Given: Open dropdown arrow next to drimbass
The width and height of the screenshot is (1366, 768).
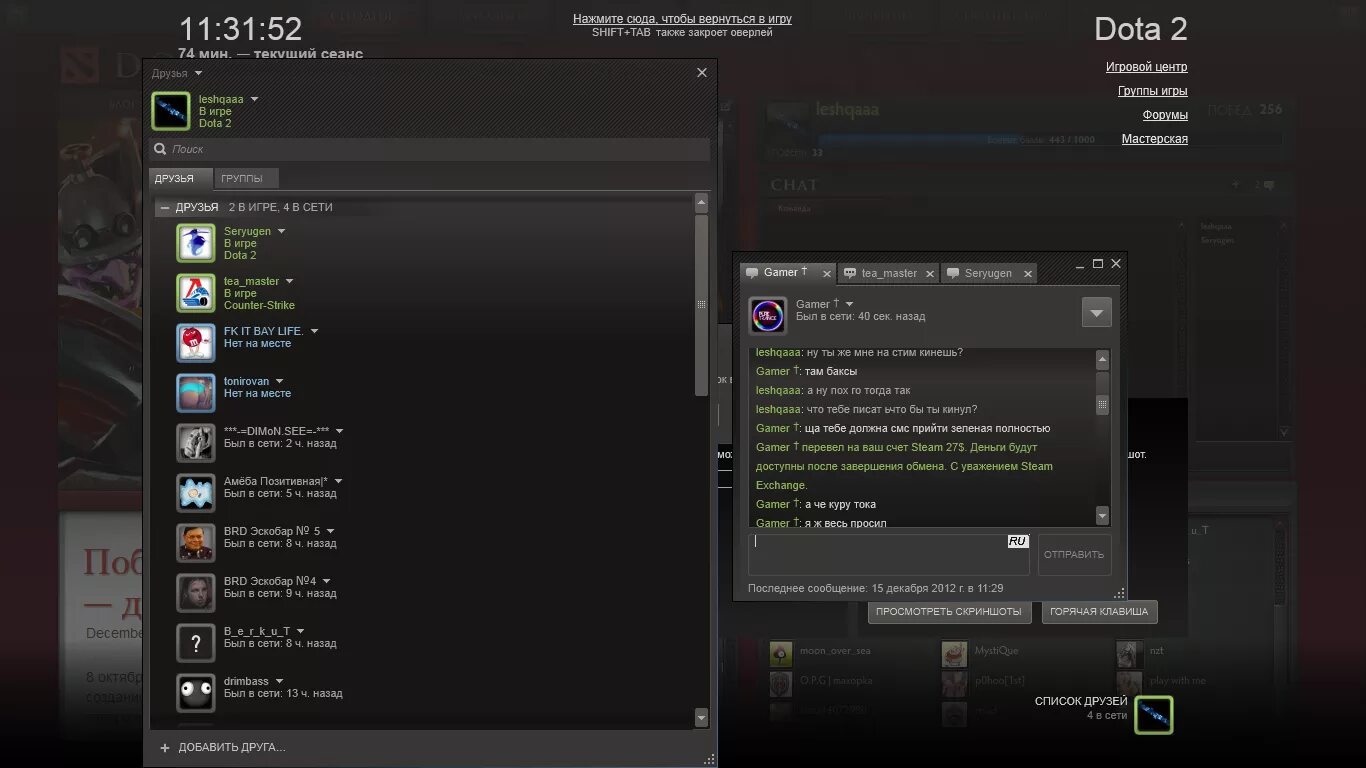Looking at the screenshot, I should [279, 681].
